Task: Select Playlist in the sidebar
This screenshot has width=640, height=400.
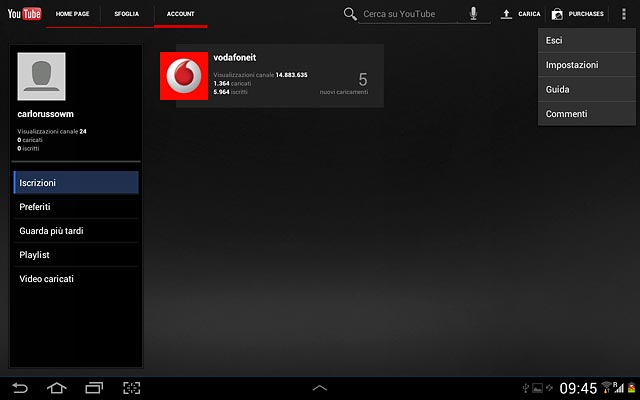Action: click(76, 255)
